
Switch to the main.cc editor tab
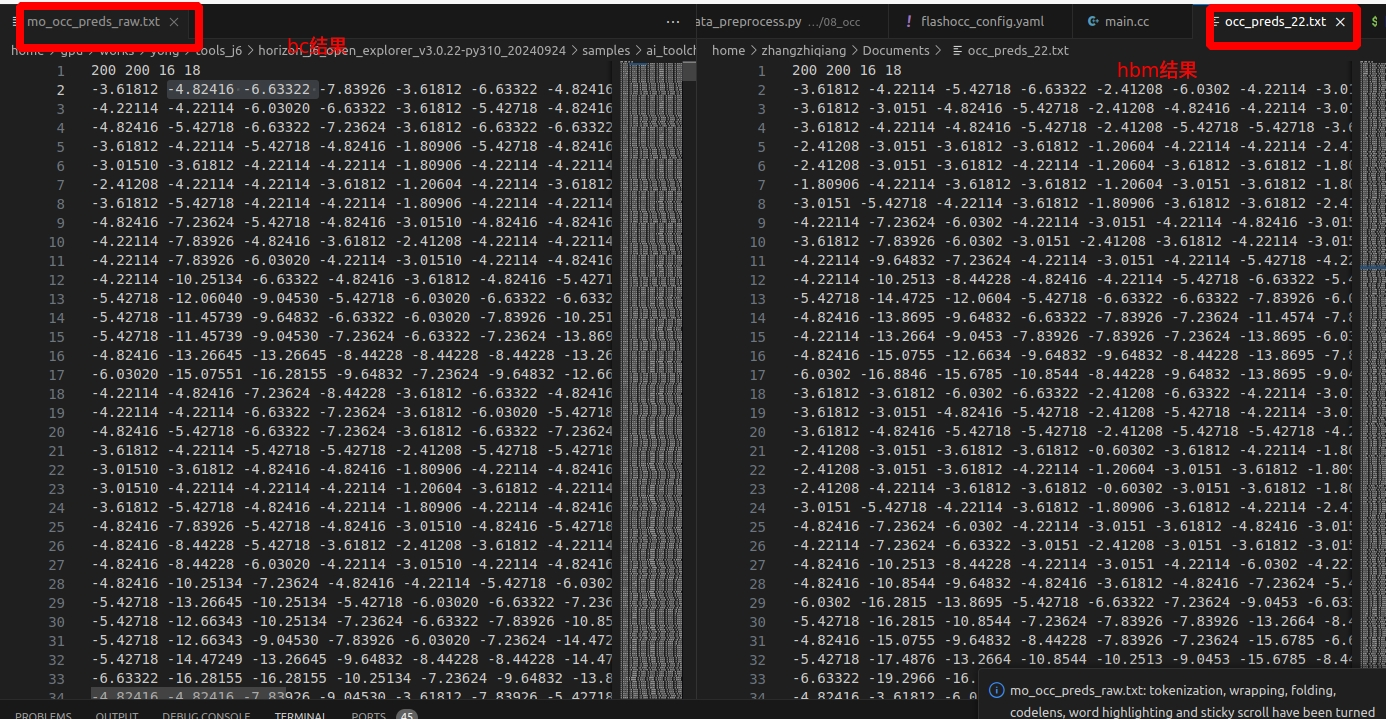click(1126, 22)
